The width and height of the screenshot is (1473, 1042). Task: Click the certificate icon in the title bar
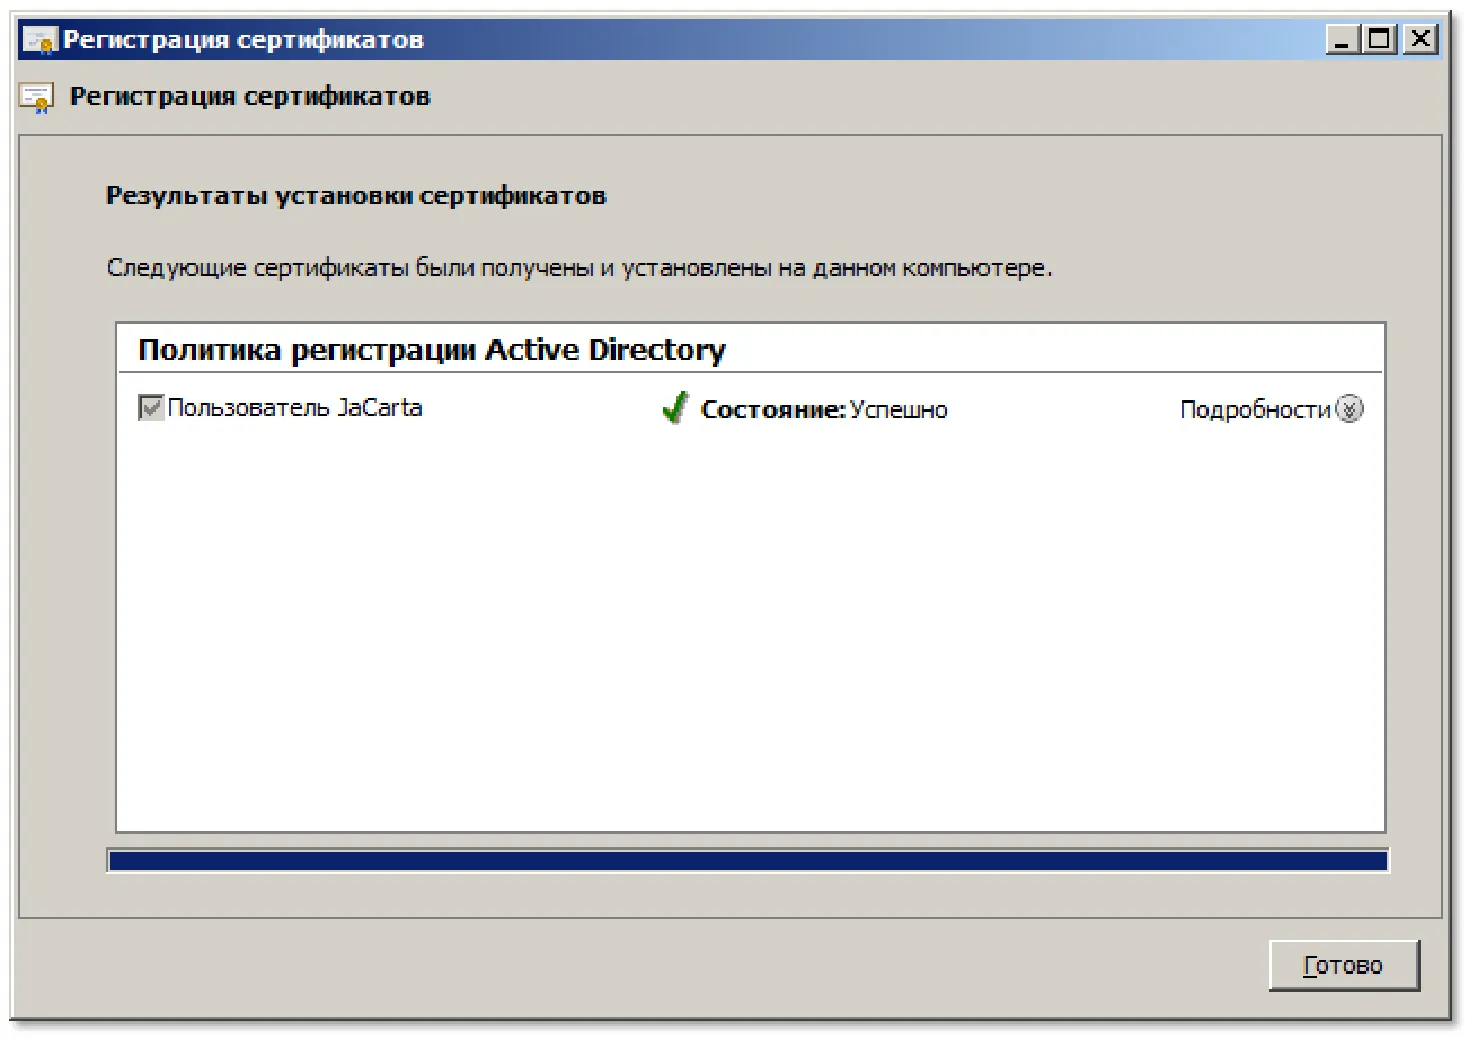39,40
